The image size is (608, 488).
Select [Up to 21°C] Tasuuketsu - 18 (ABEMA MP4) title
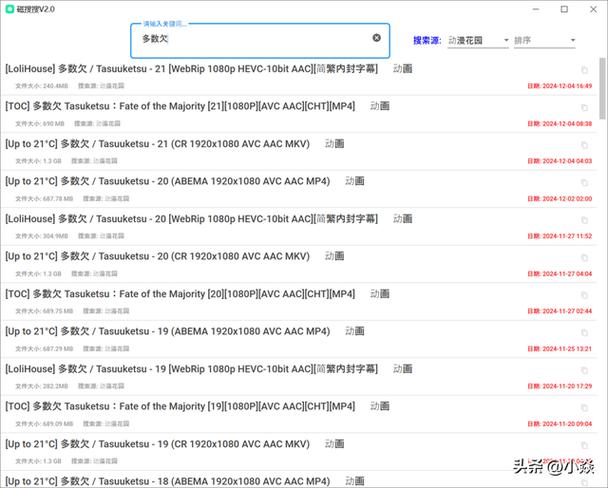tap(168, 481)
